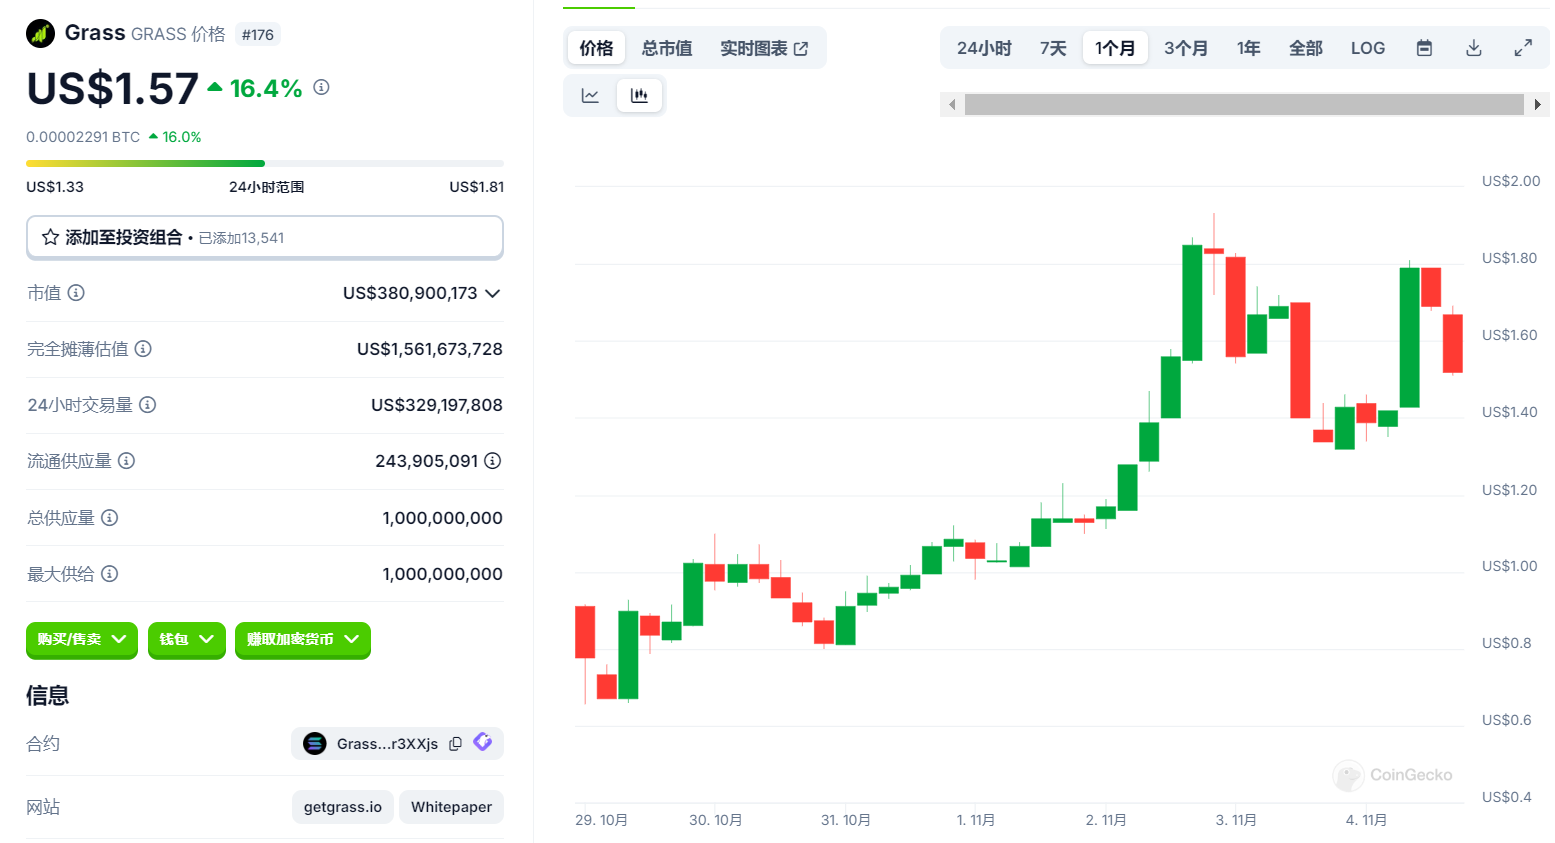Open the 钱包 dropdown
The image size is (1555, 843).
coord(187,640)
